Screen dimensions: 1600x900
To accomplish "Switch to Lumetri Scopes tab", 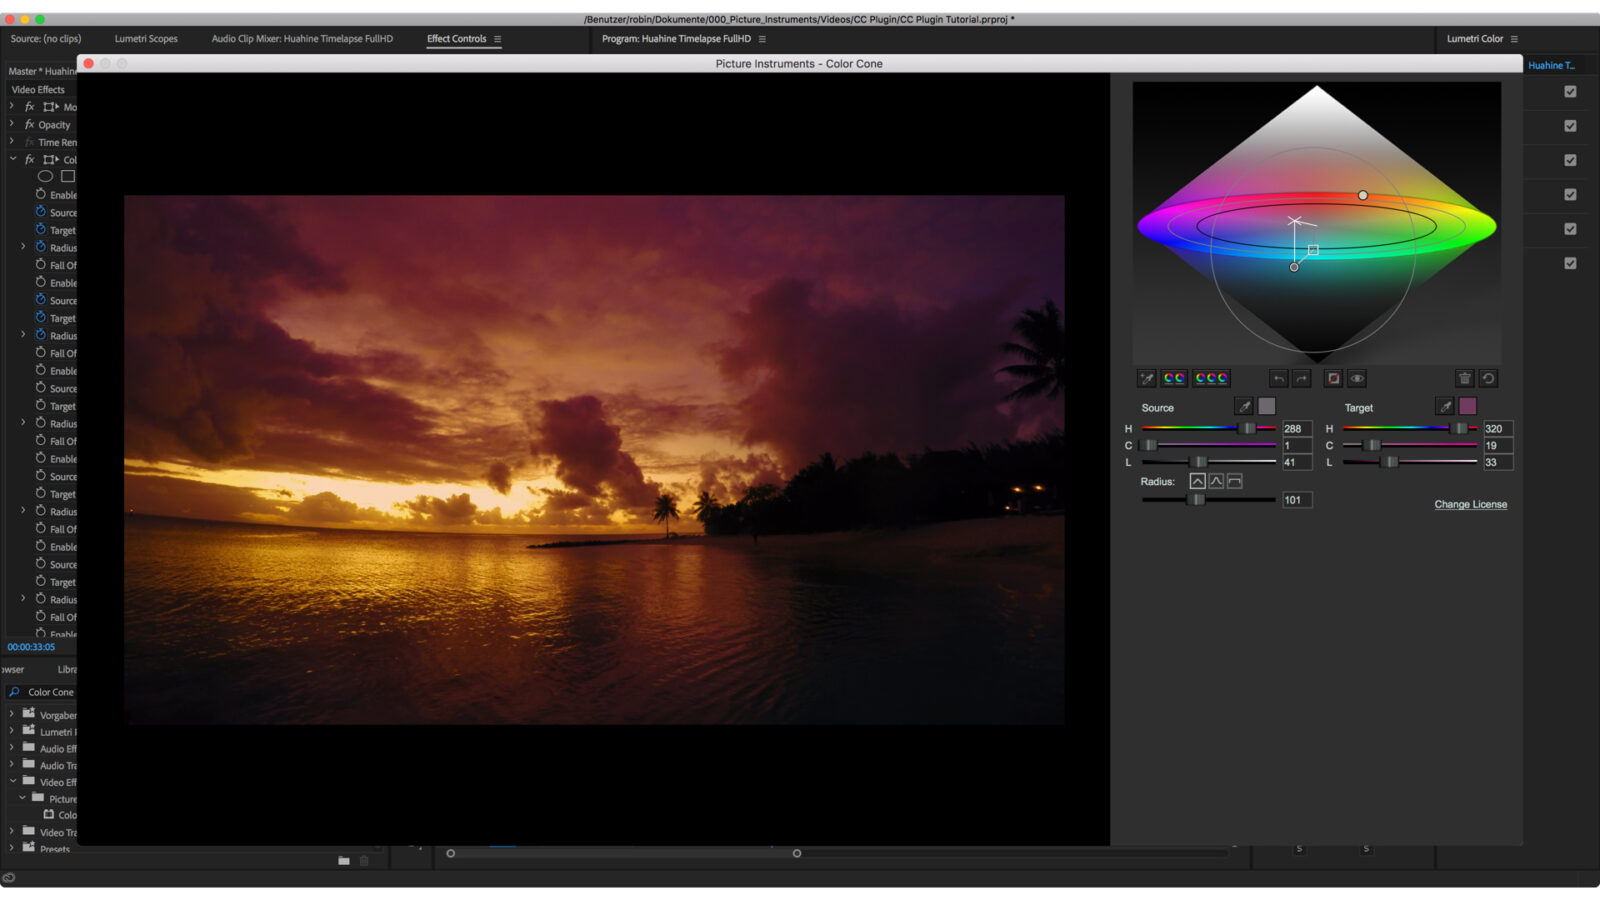I will [146, 39].
